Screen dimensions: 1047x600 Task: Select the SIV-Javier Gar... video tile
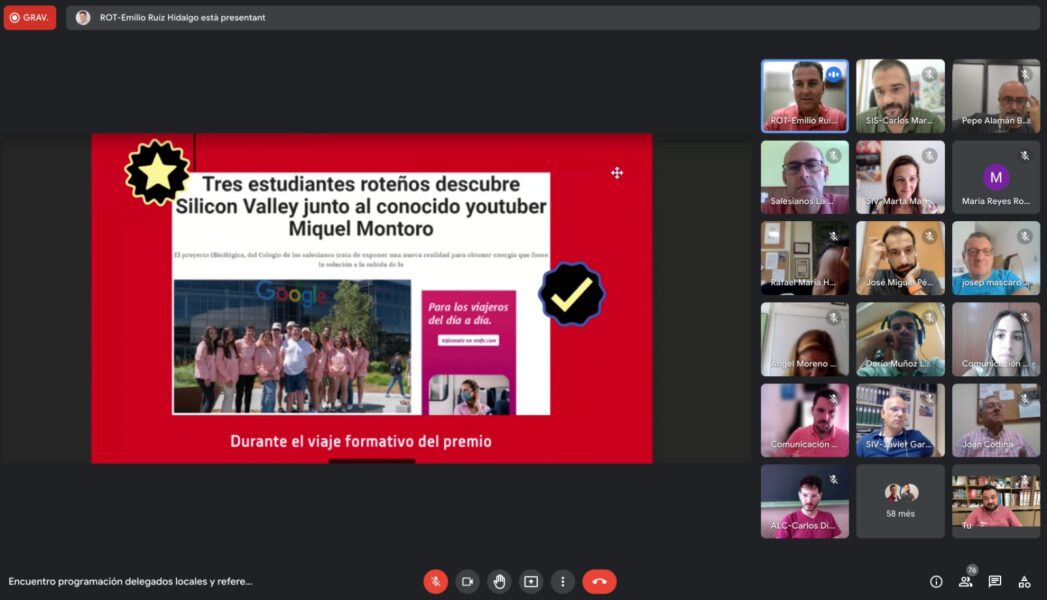[900, 420]
